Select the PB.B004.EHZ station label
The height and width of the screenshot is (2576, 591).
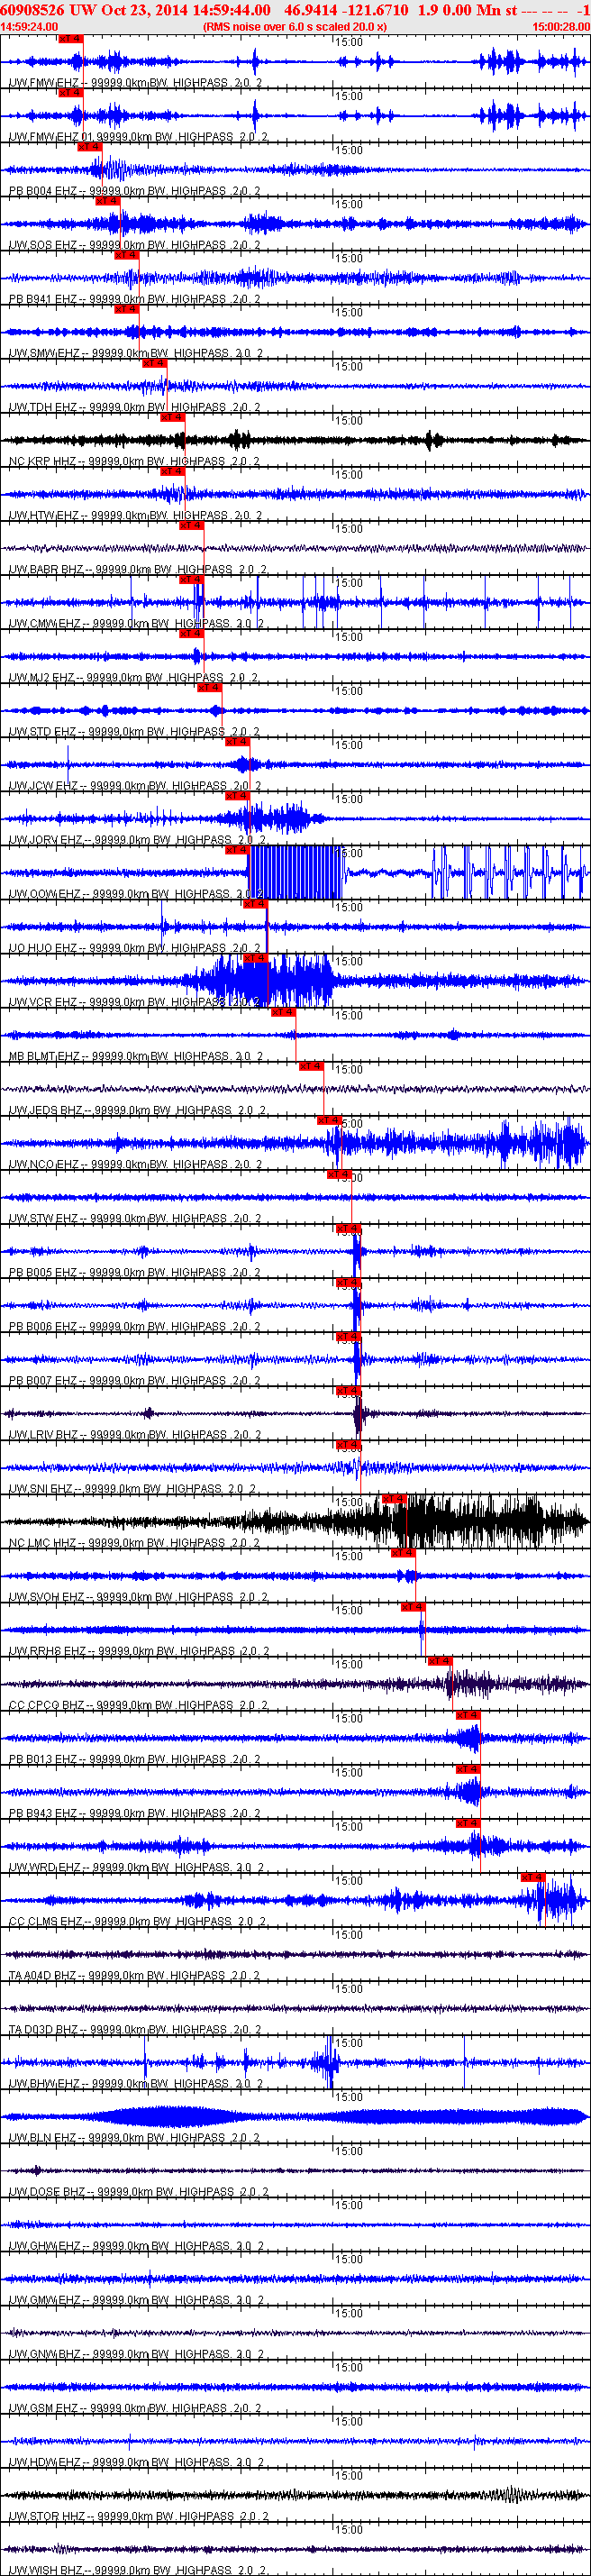(x=134, y=190)
